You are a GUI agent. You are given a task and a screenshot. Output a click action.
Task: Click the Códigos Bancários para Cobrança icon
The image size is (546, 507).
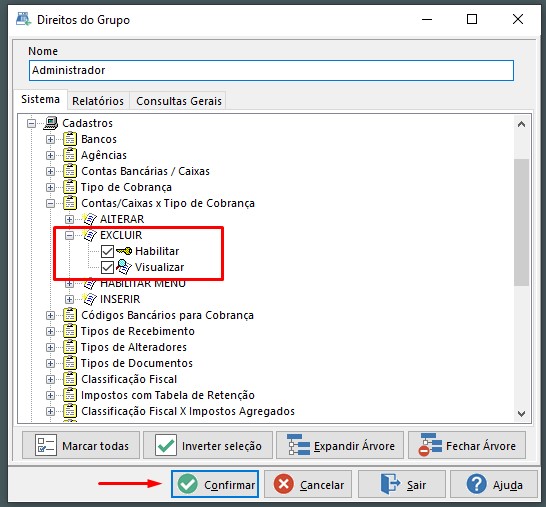tap(70, 315)
